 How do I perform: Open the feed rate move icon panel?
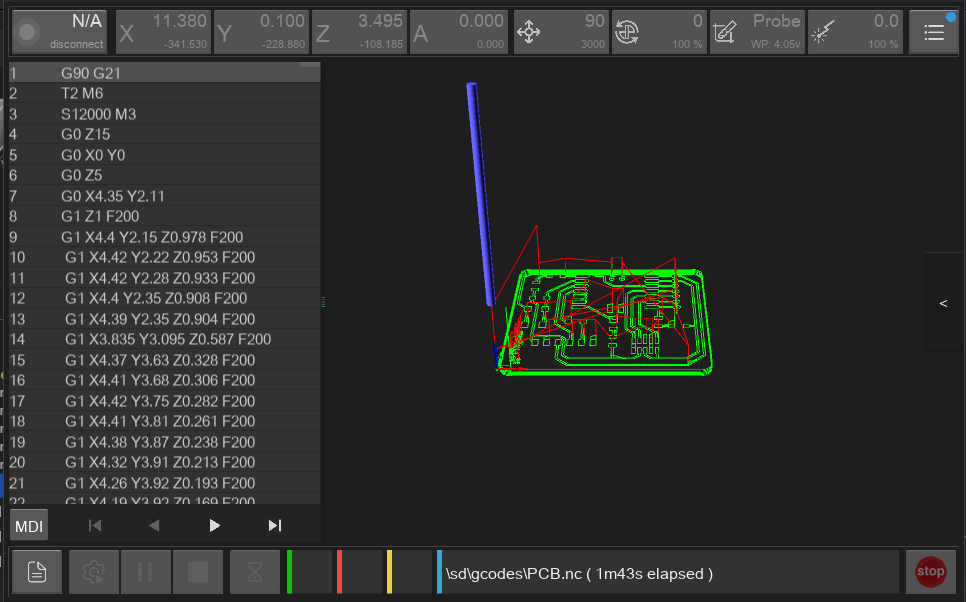(x=561, y=32)
